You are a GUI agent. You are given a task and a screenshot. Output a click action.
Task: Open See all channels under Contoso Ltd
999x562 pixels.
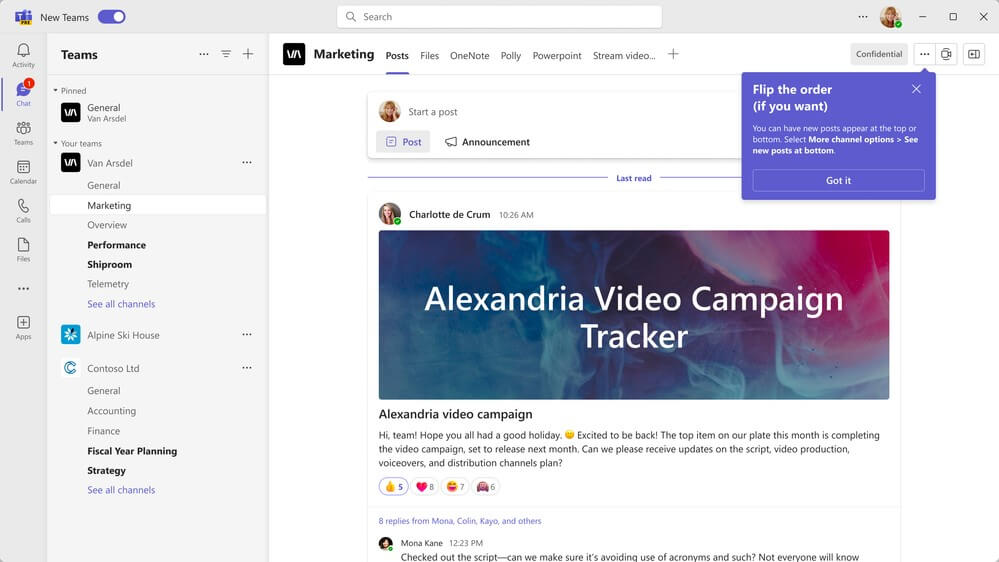pos(121,490)
